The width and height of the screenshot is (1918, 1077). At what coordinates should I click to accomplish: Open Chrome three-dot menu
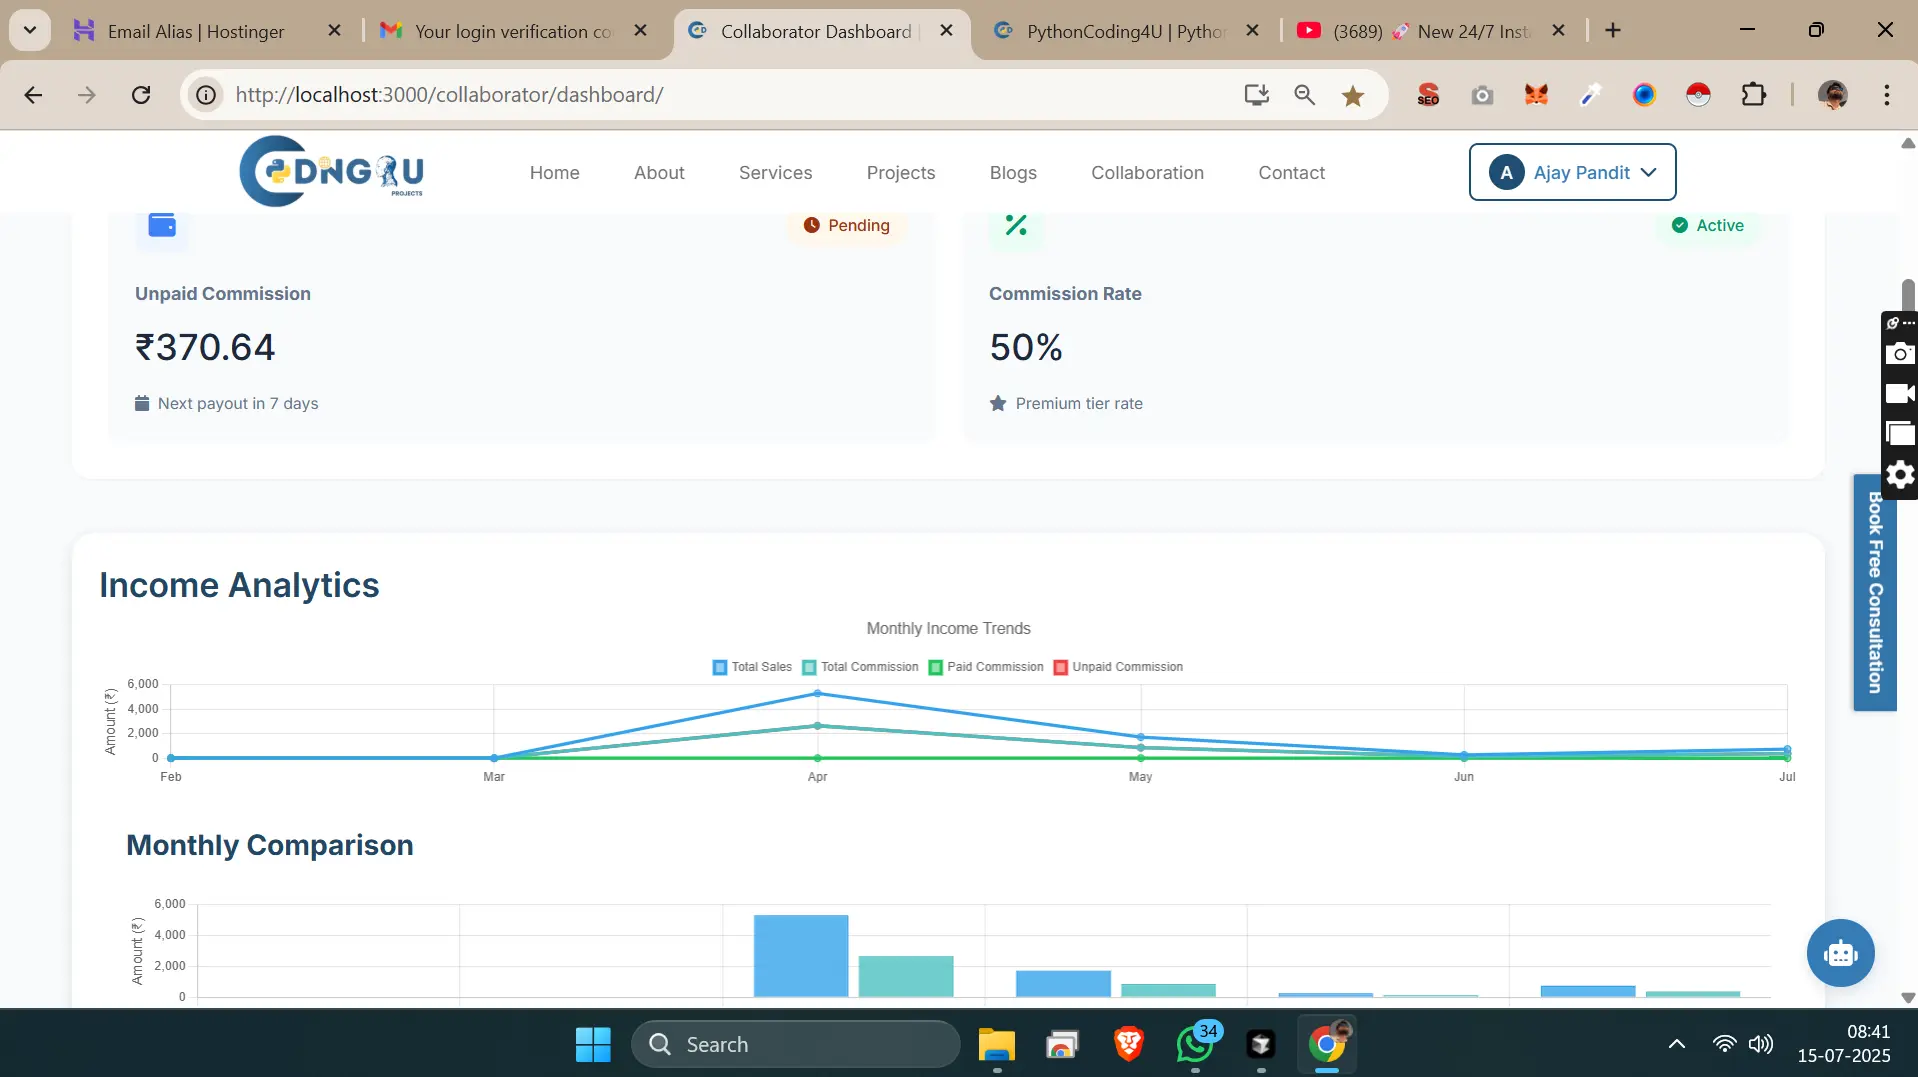tap(1886, 95)
